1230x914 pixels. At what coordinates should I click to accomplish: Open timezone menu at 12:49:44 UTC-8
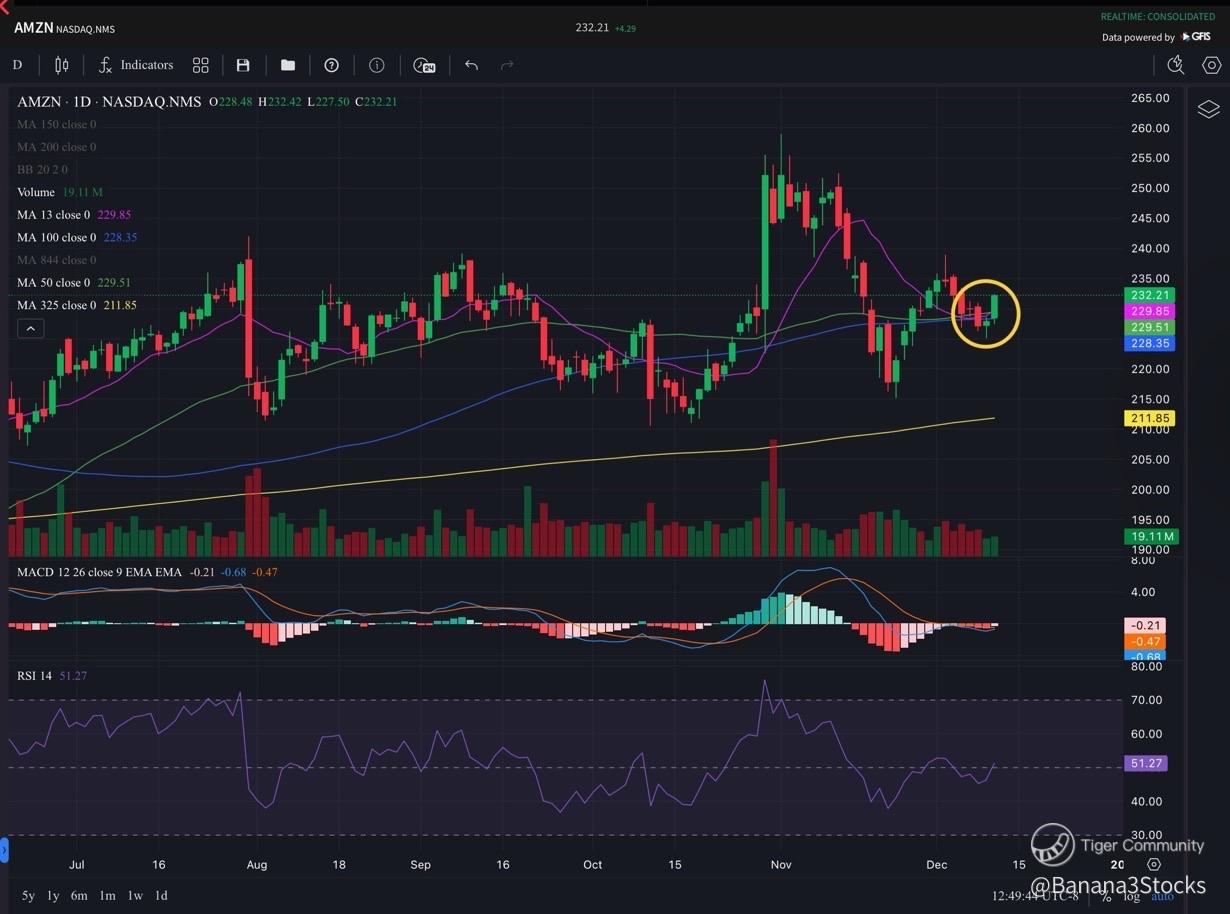point(1036,896)
